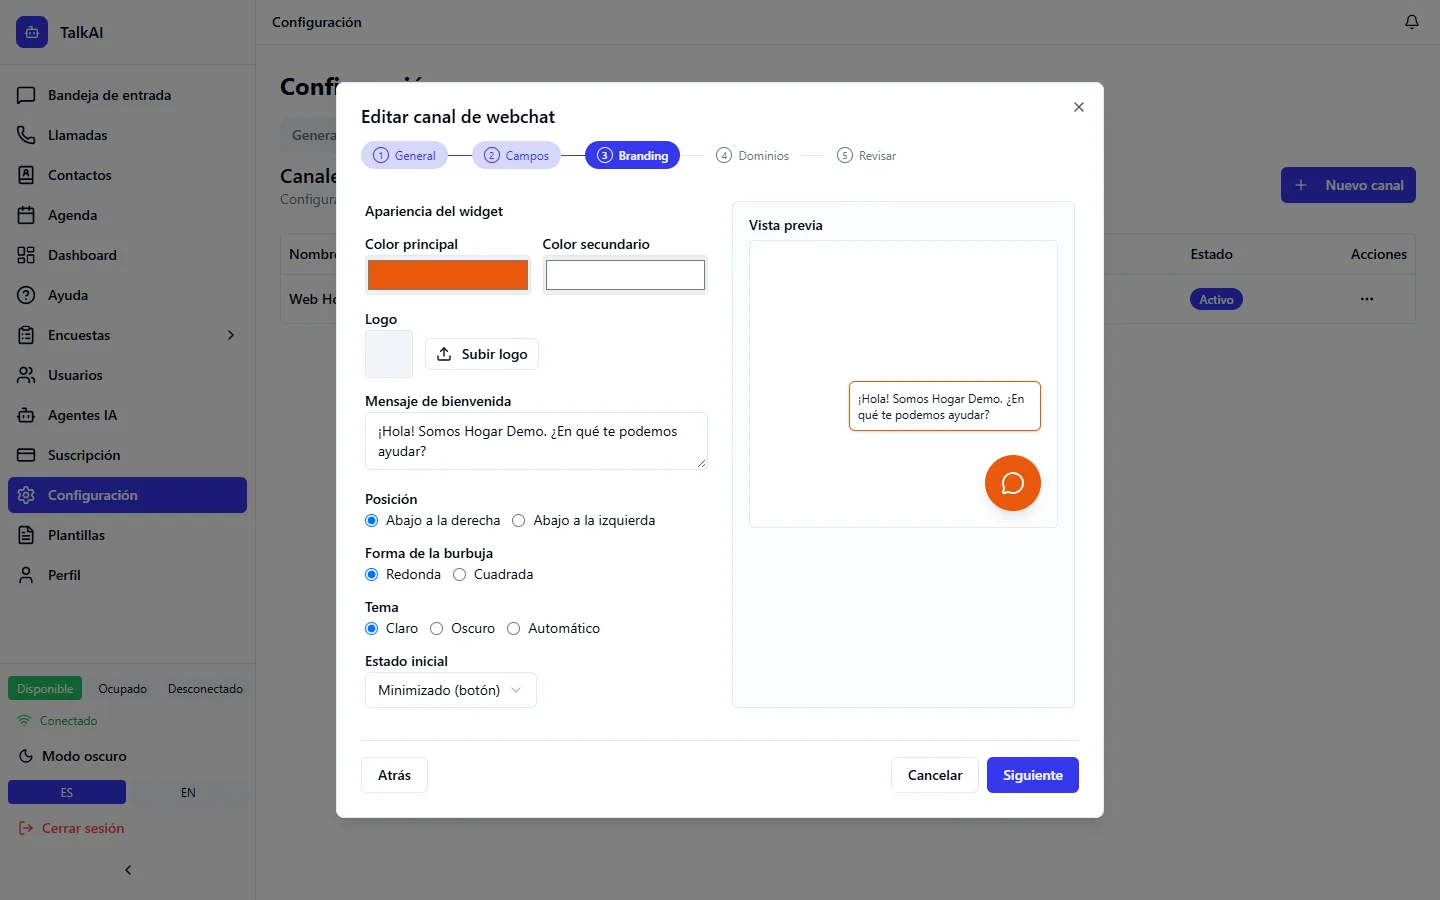The height and width of the screenshot is (900, 1440).
Task: Select the Oscuro theme
Action: [437, 628]
